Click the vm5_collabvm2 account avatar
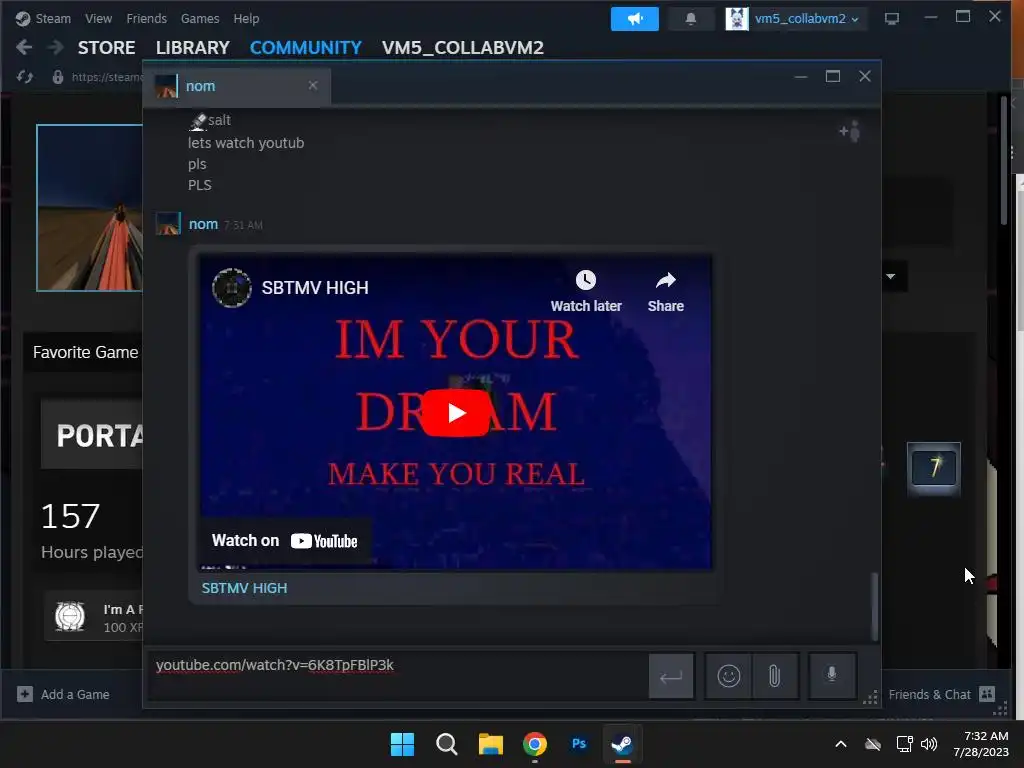Viewport: 1024px width, 768px height. [737, 19]
